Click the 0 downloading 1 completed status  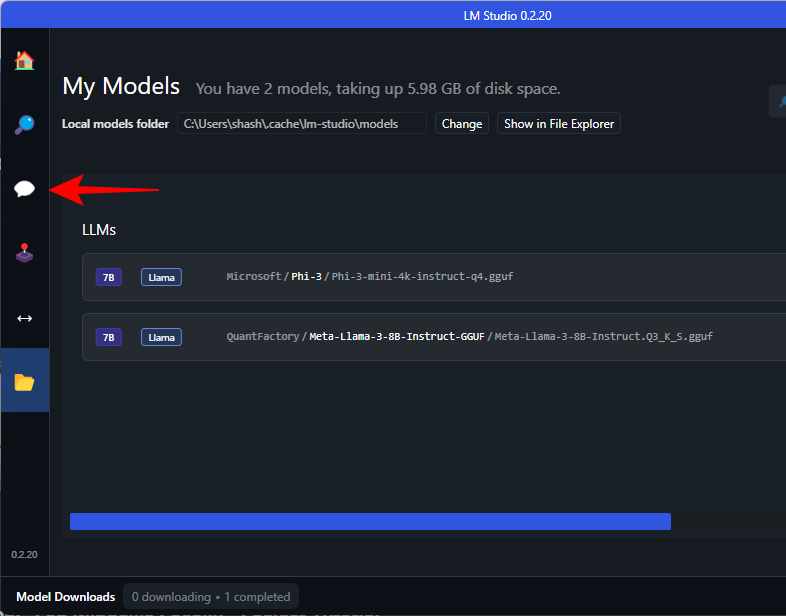point(211,596)
